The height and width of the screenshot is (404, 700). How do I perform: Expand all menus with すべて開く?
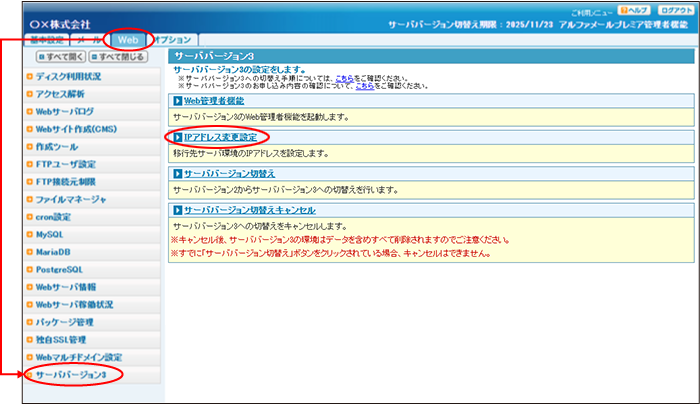point(60,56)
